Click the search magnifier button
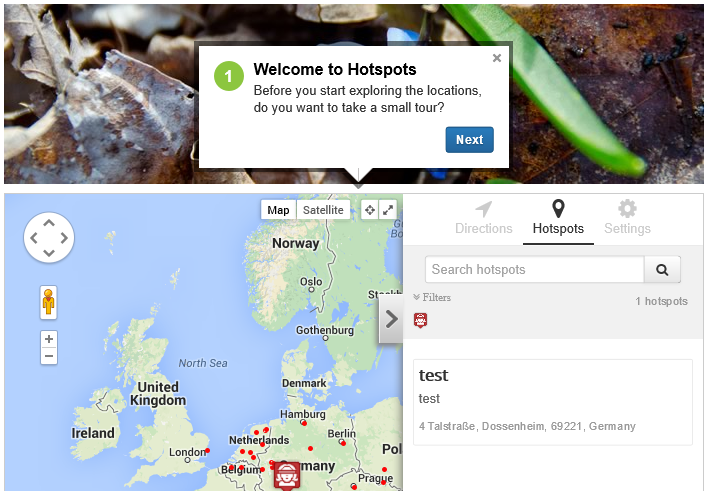 [662, 270]
